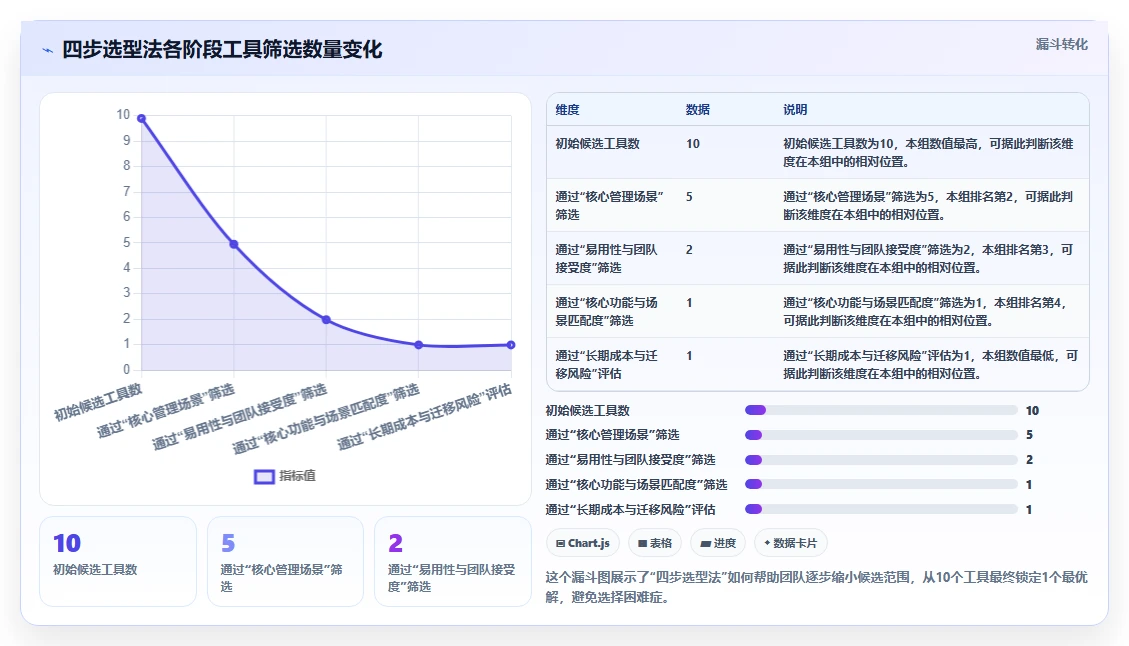Click the chart title 四步选型法各阶段工具筛选数量变化

pyautogui.click(x=222, y=50)
